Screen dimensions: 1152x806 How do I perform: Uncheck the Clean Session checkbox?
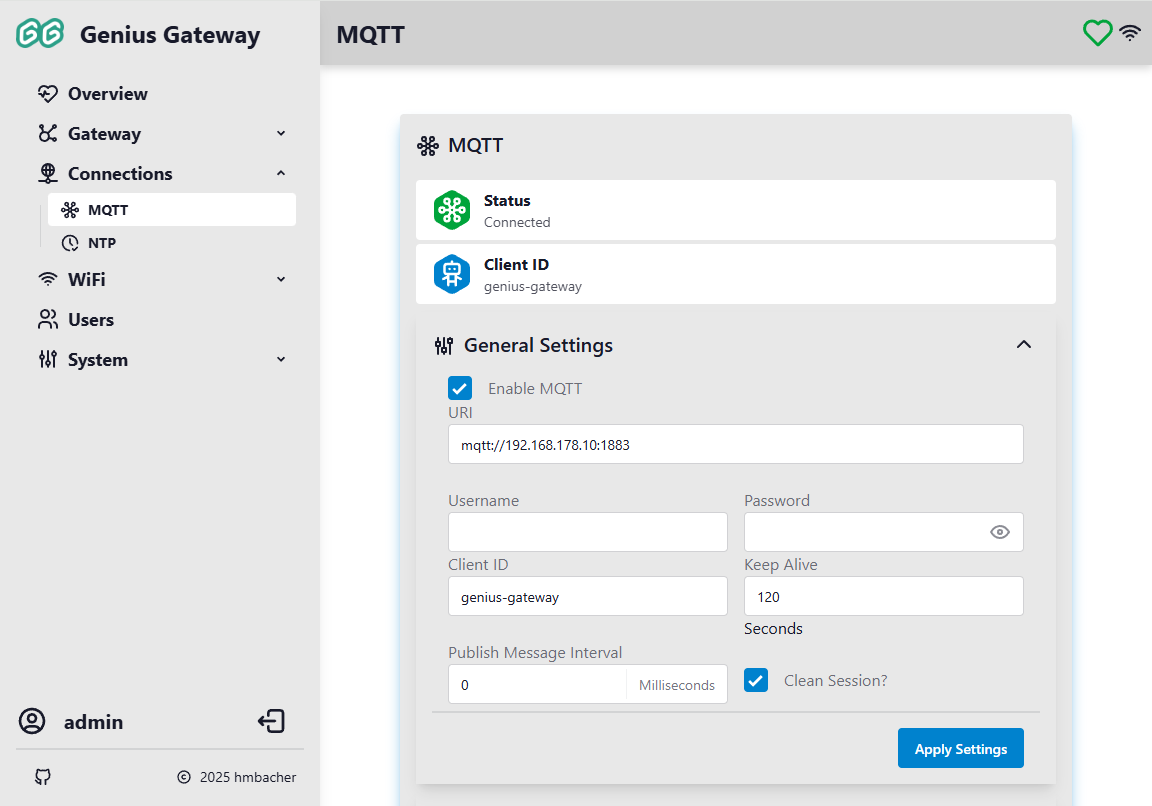click(756, 681)
